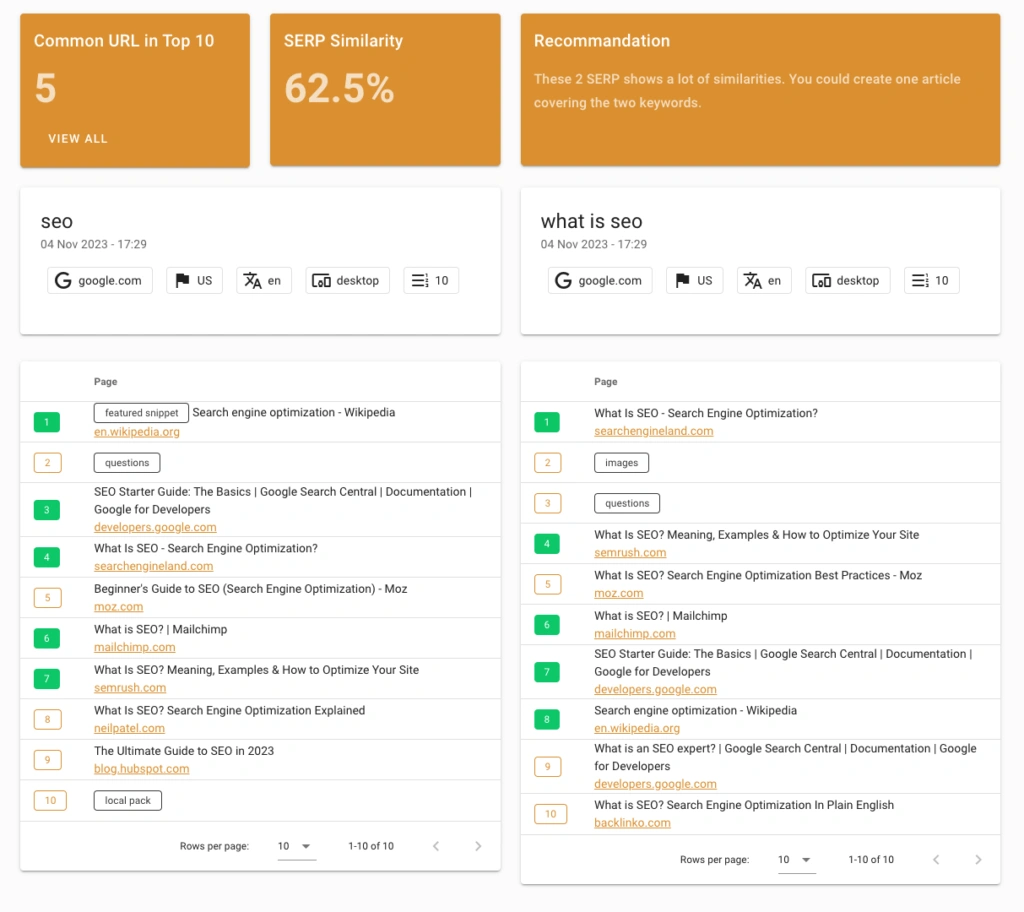1024x912 pixels.
Task: Open moz.com link in what is seo row 5
Action: click(618, 593)
